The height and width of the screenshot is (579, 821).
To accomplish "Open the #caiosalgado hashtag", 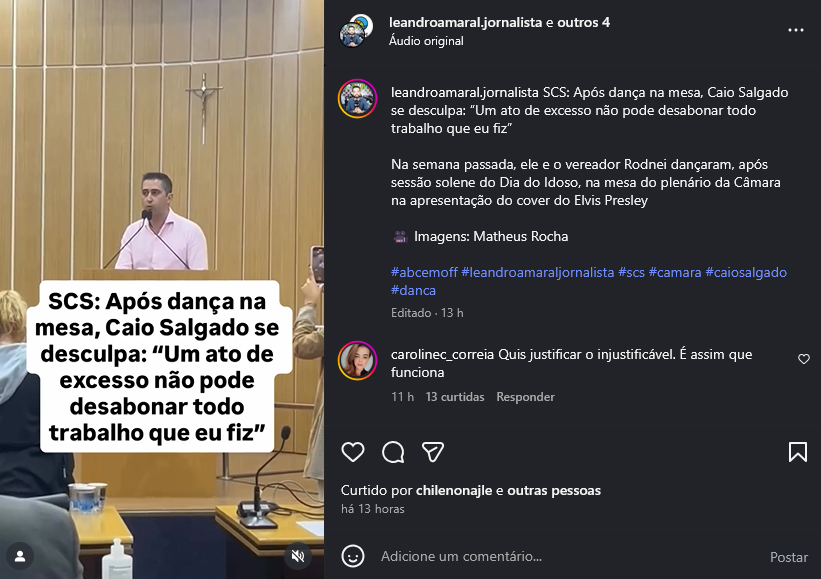I will click(x=746, y=272).
